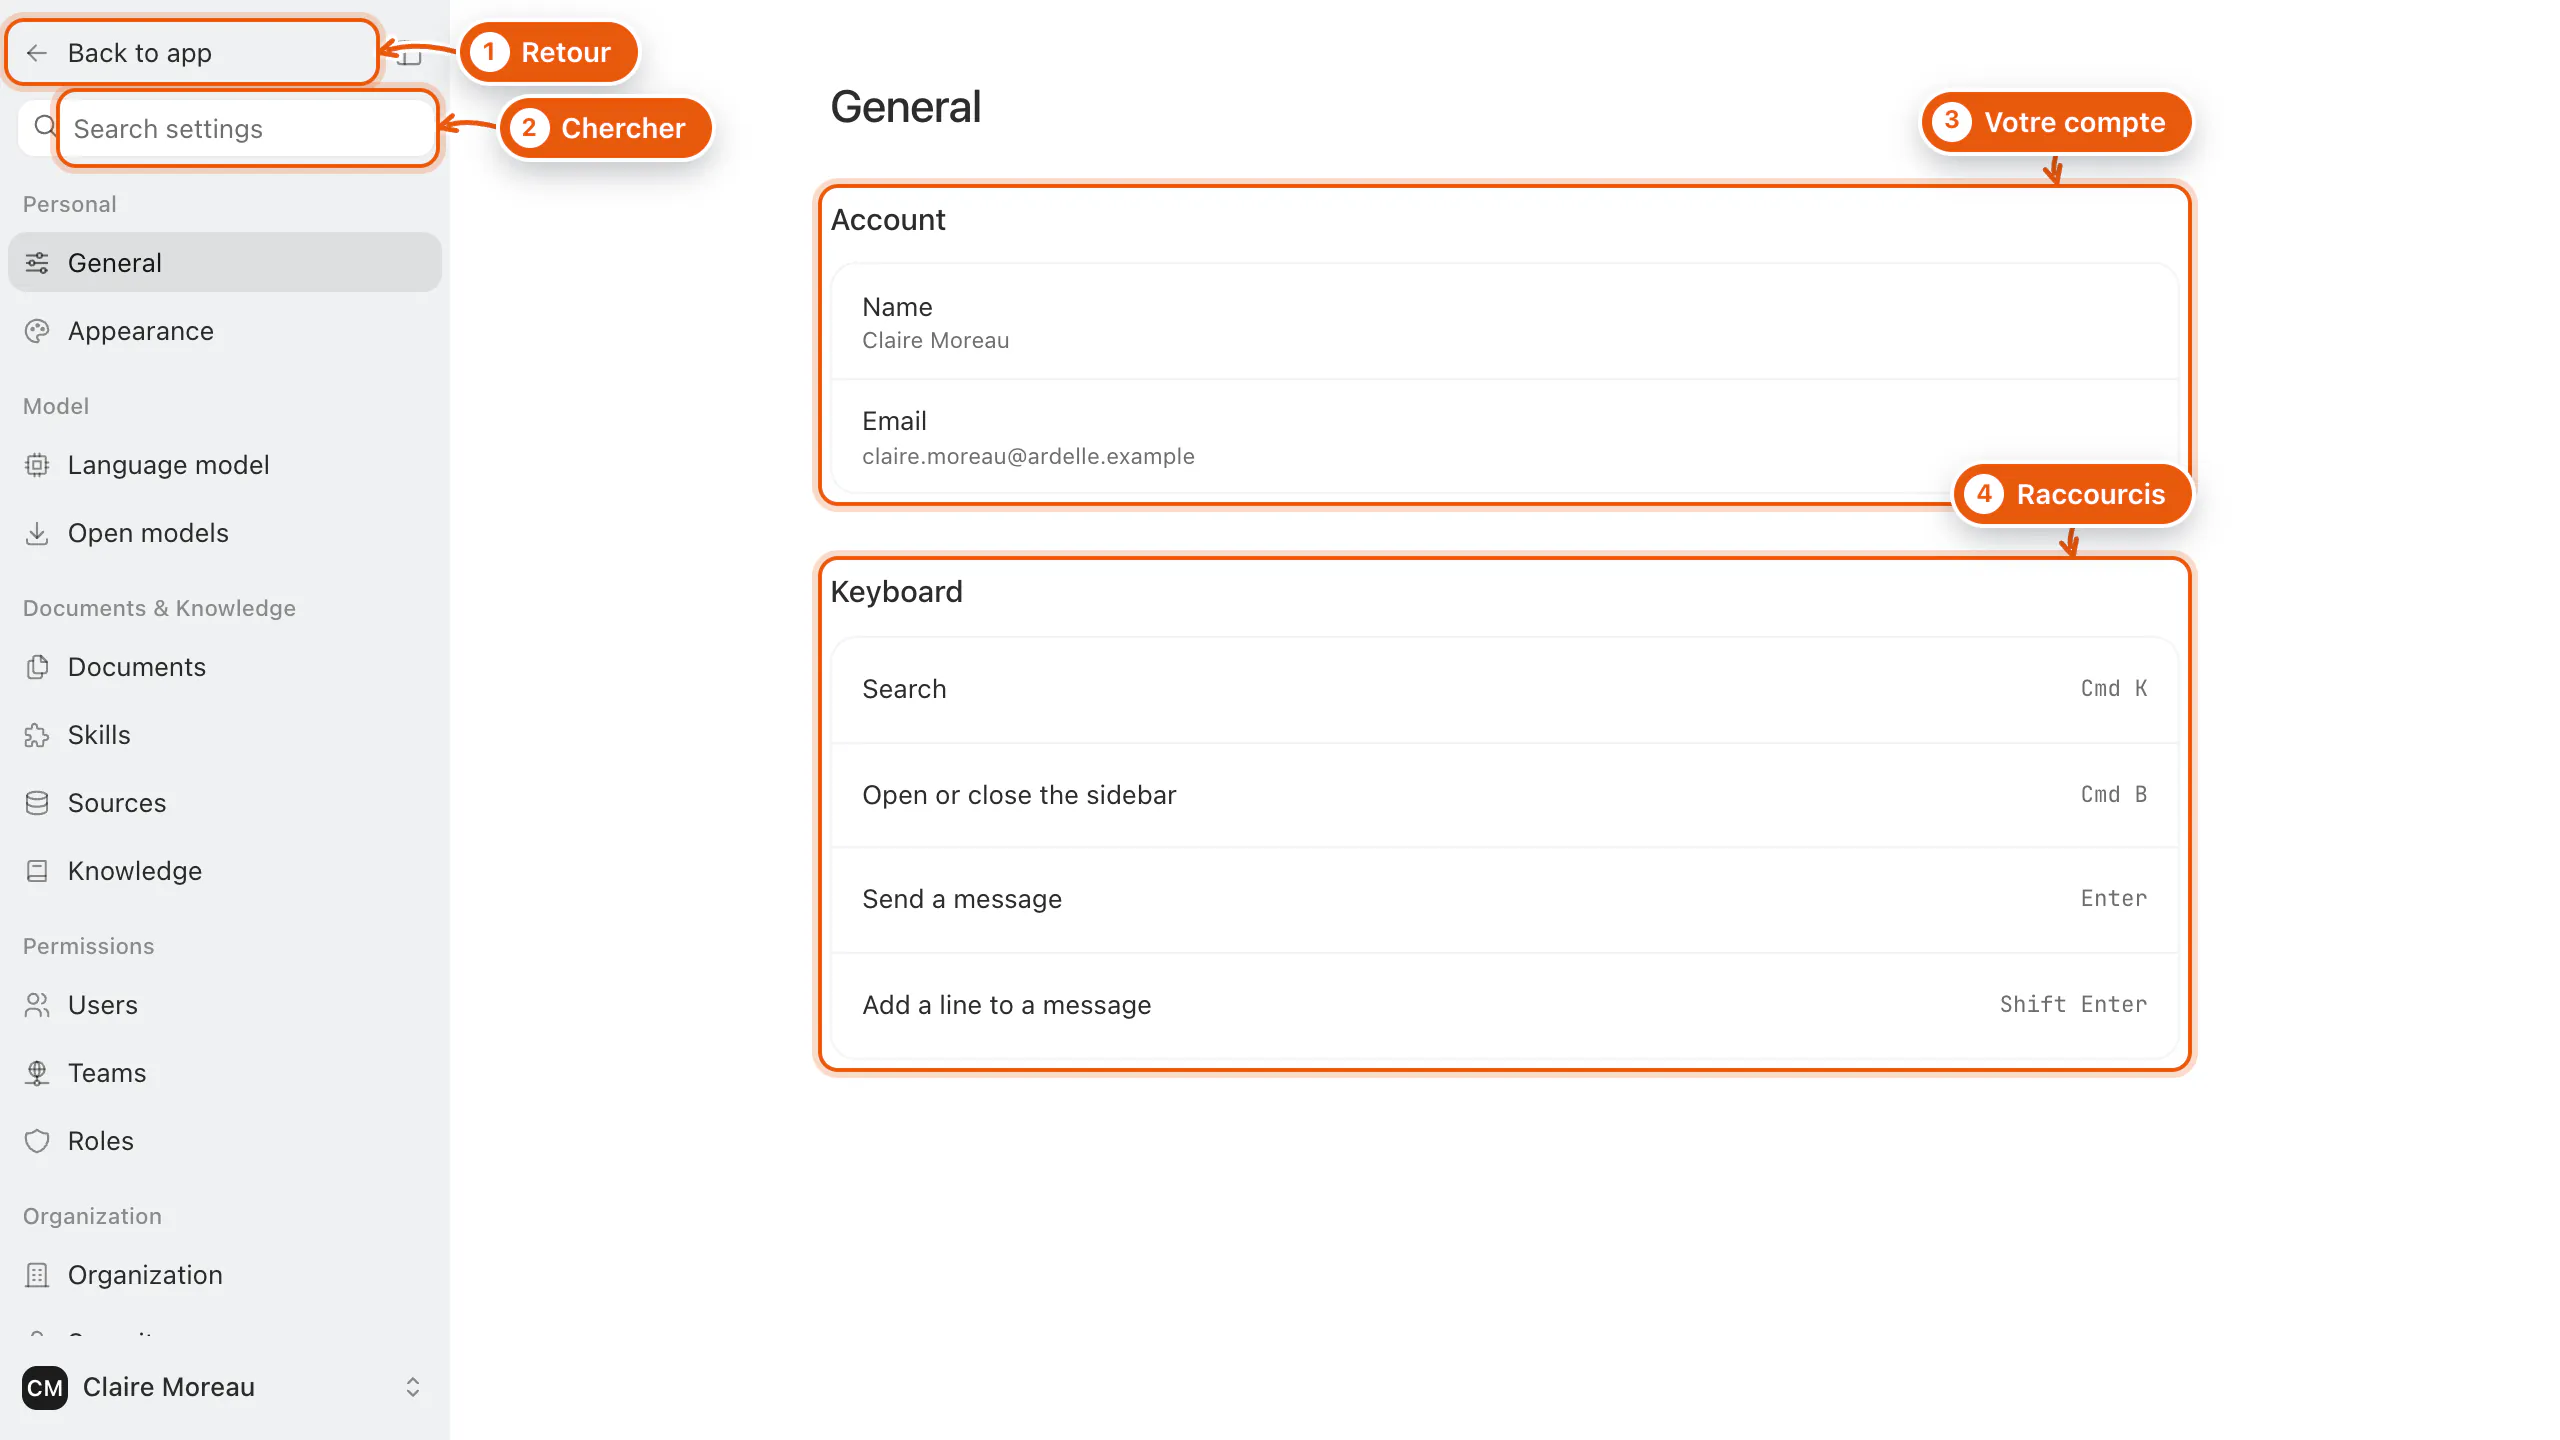The height and width of the screenshot is (1440, 2560).
Task: Click the Appearance palette icon
Action: click(x=37, y=331)
